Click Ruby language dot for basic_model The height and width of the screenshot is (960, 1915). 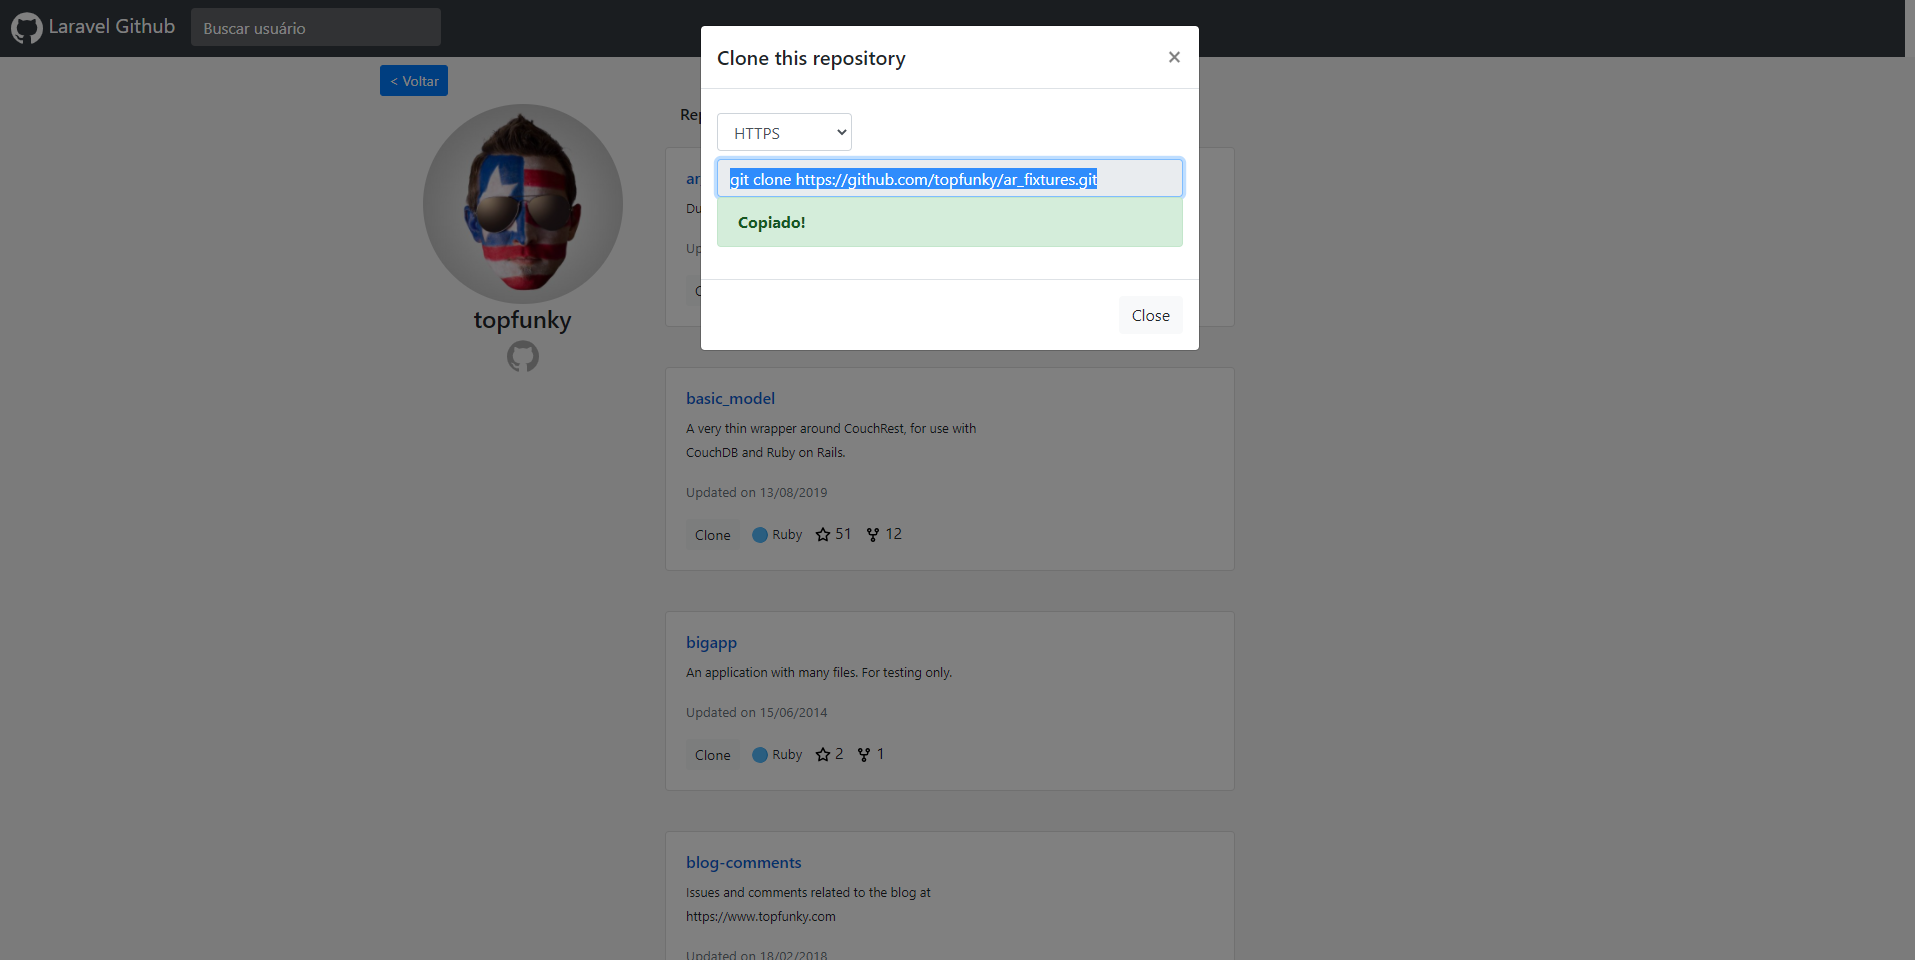[760, 535]
